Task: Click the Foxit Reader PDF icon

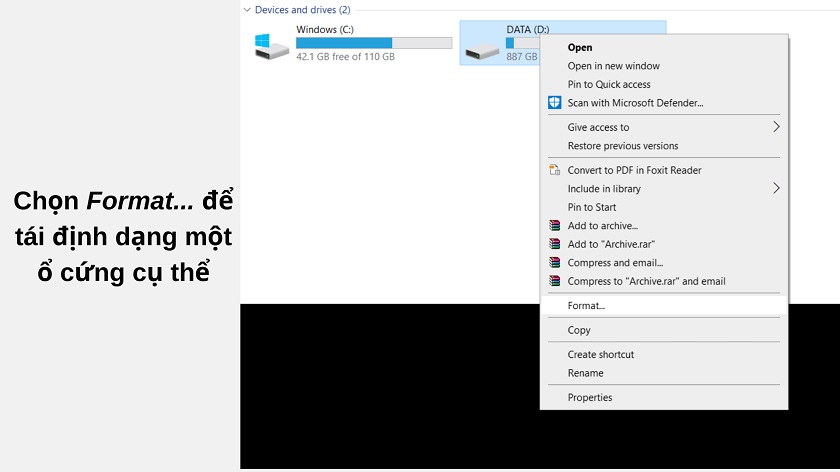Action: pyautogui.click(x=554, y=170)
